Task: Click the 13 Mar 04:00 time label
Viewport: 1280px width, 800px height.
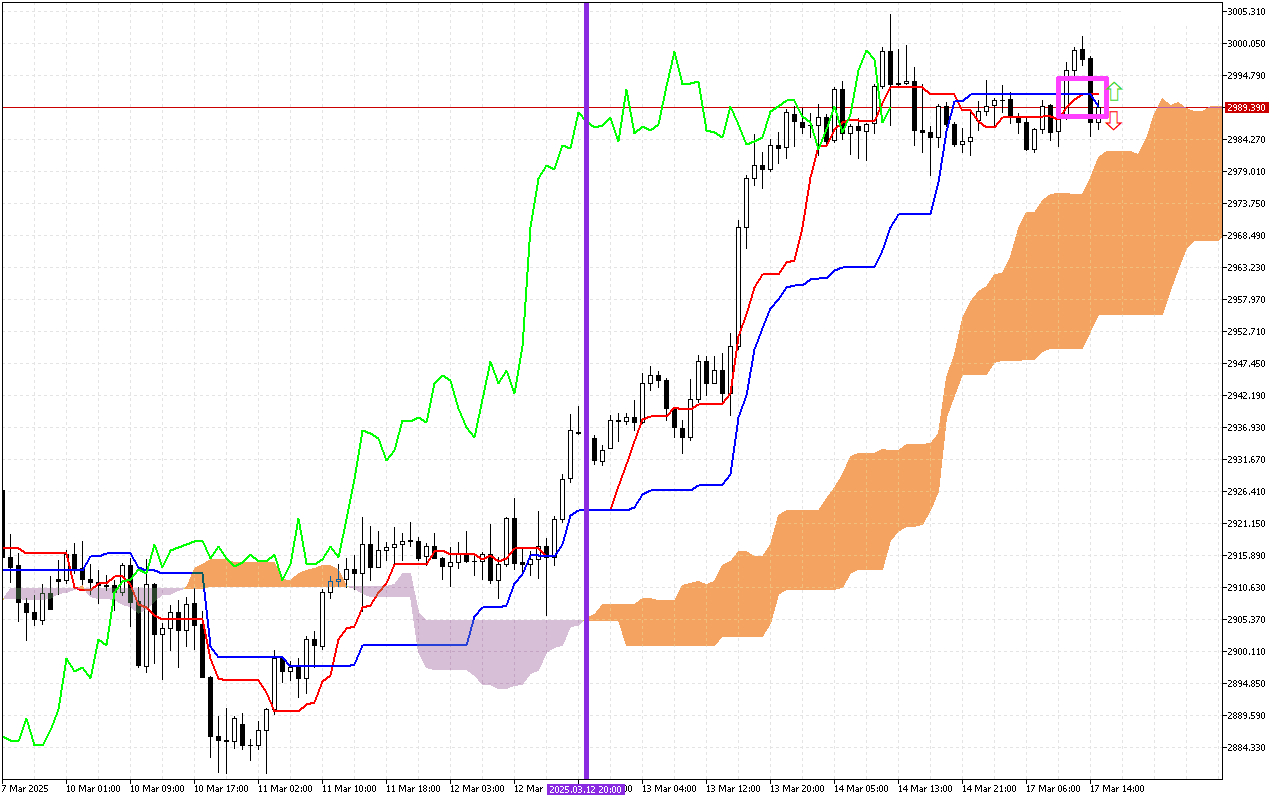Action: click(671, 789)
